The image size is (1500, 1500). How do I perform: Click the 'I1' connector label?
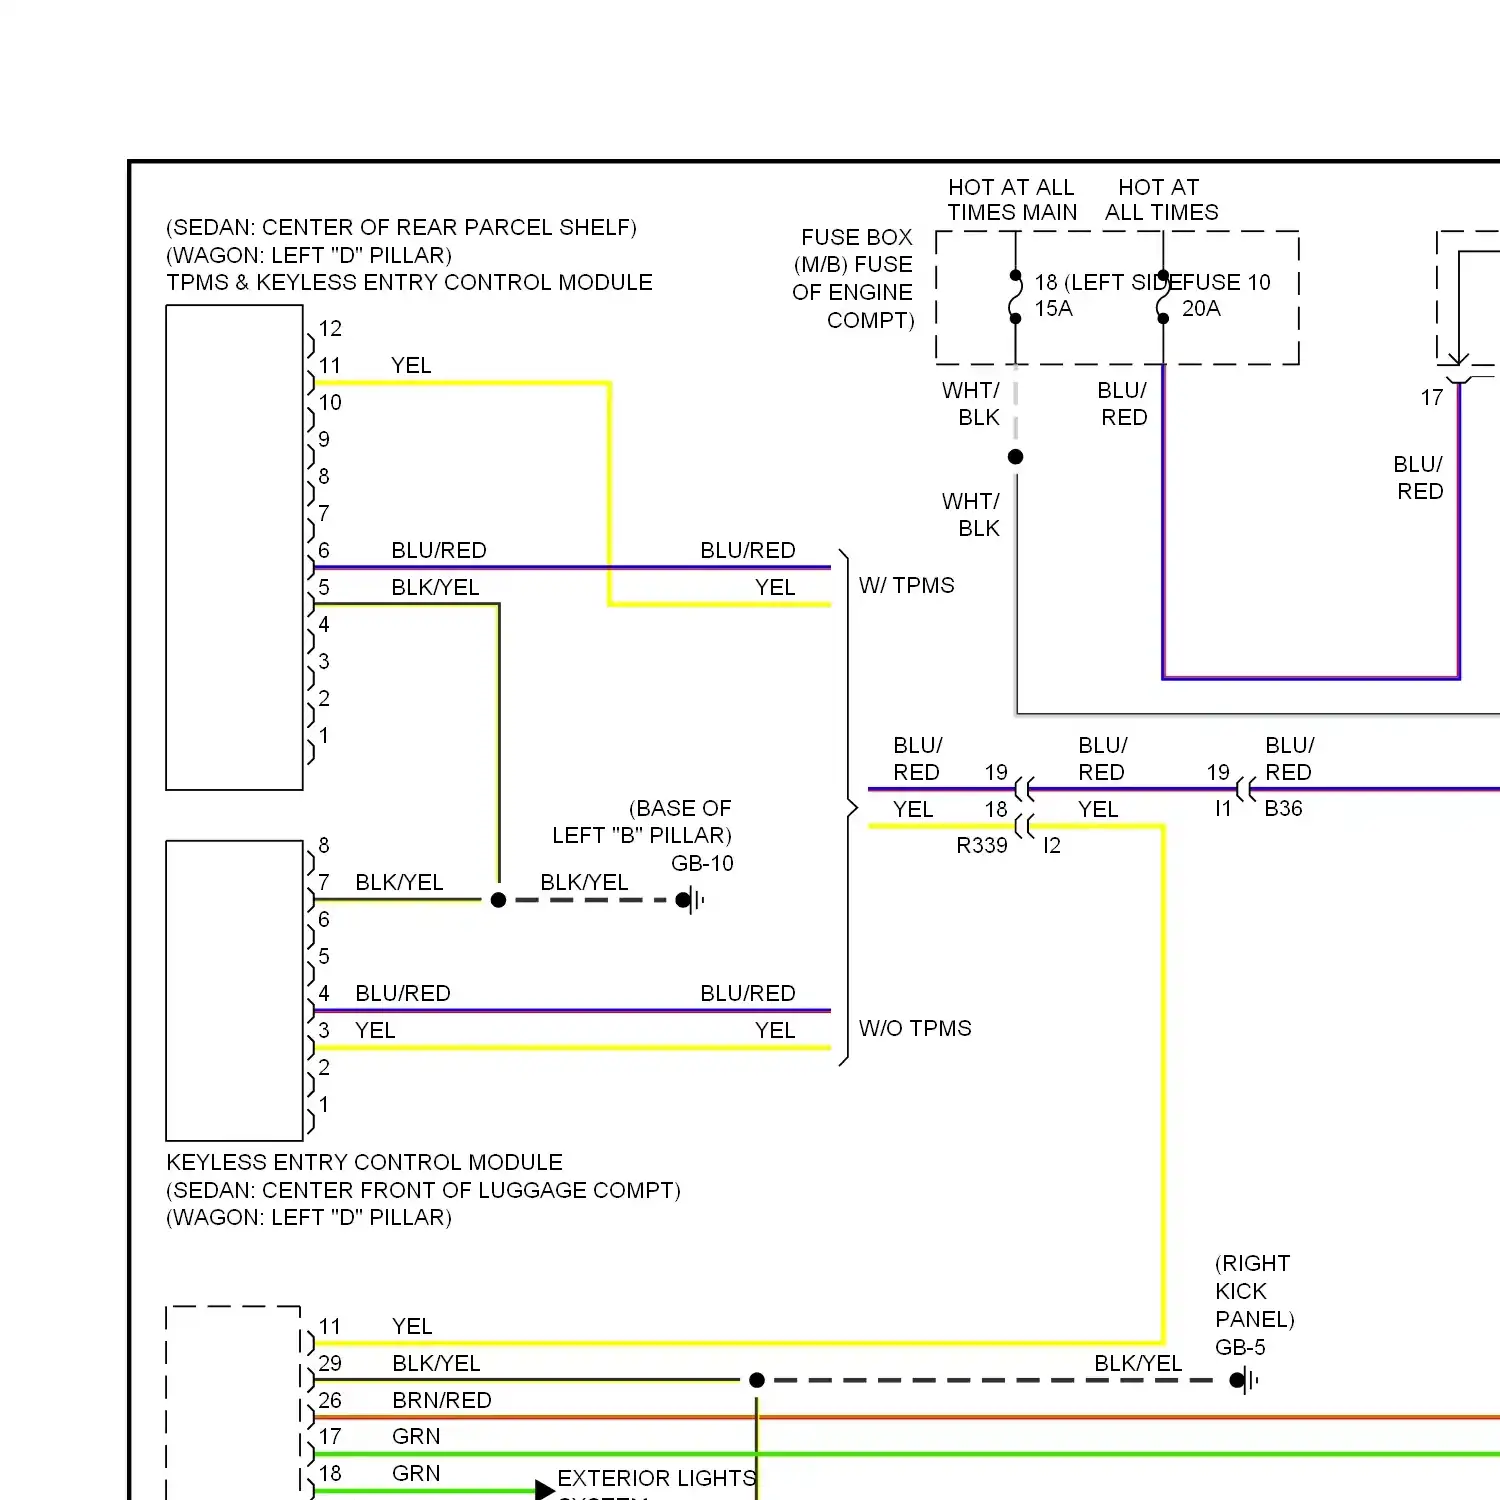1223,809
